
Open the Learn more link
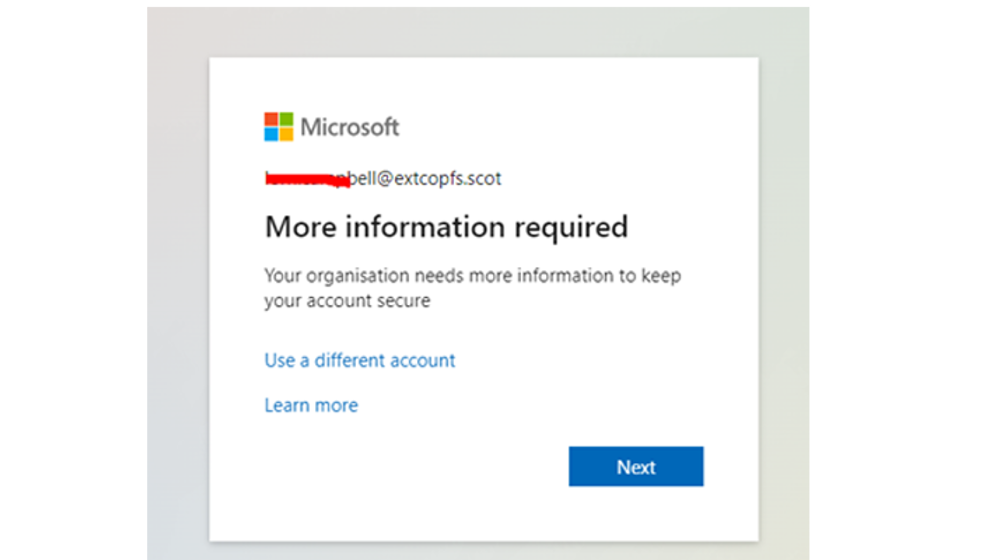point(311,405)
